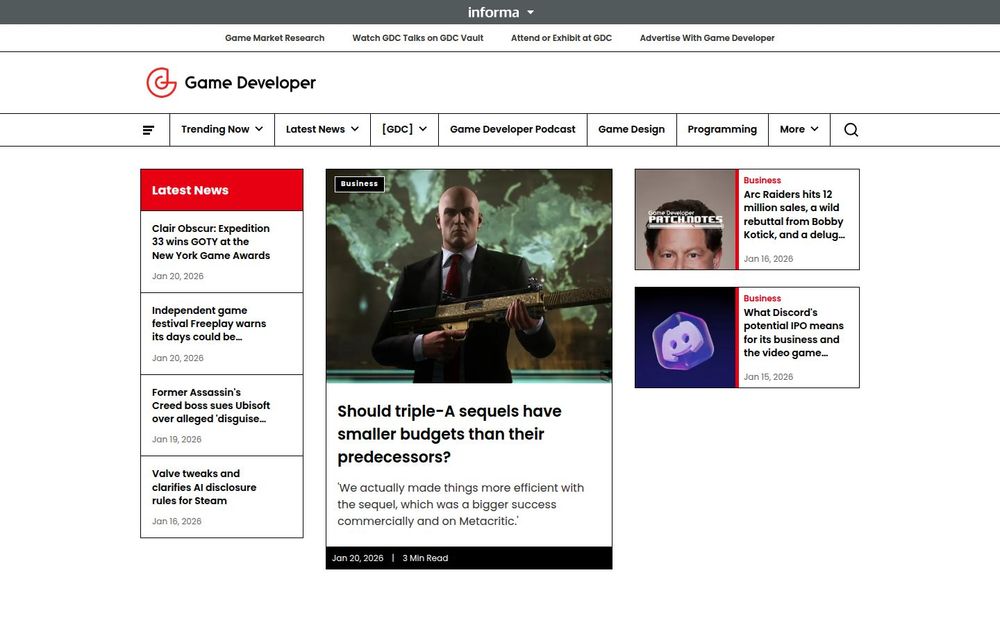The image size is (1000, 625).
Task: Click the Game Developer logo icon
Action: [x=161, y=83]
